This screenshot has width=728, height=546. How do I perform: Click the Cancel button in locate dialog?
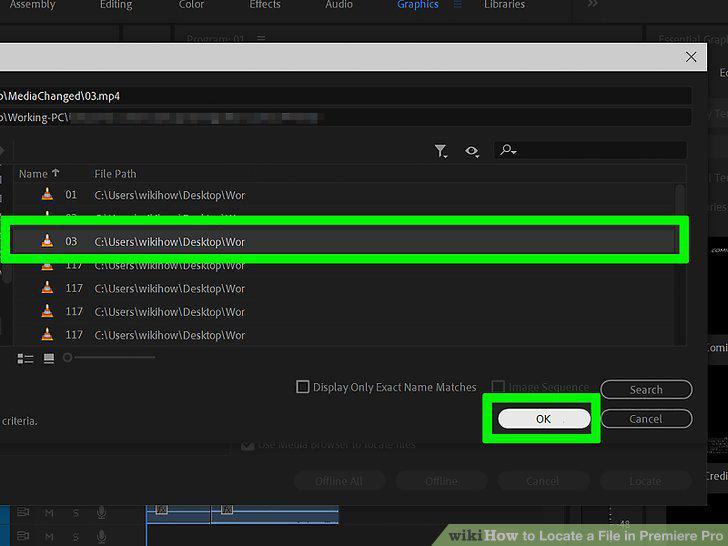pos(646,419)
